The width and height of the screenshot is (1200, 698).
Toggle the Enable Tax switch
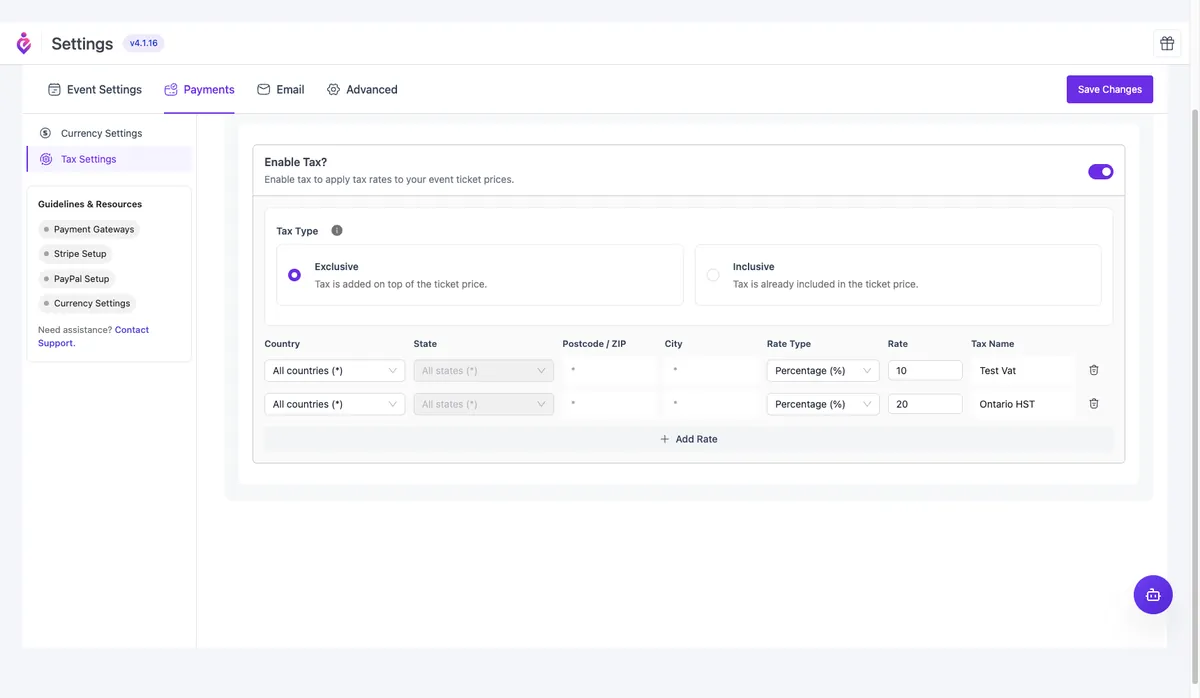1101,172
